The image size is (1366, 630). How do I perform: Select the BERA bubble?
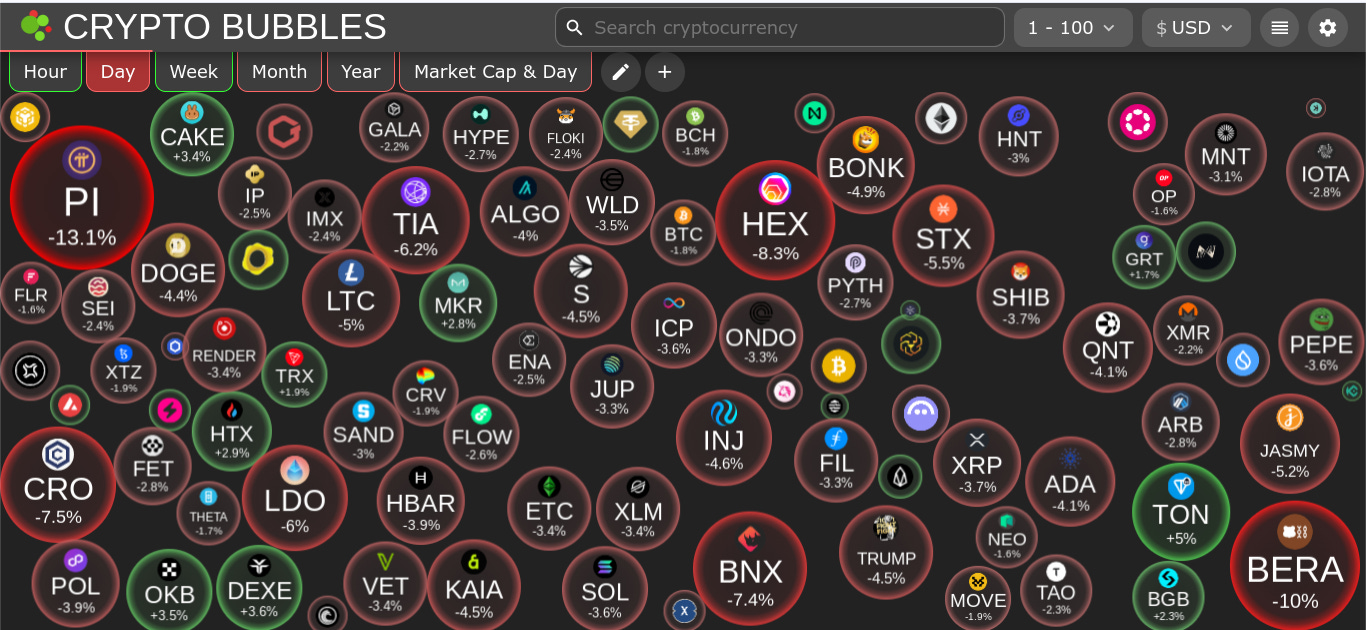[x=1295, y=566]
